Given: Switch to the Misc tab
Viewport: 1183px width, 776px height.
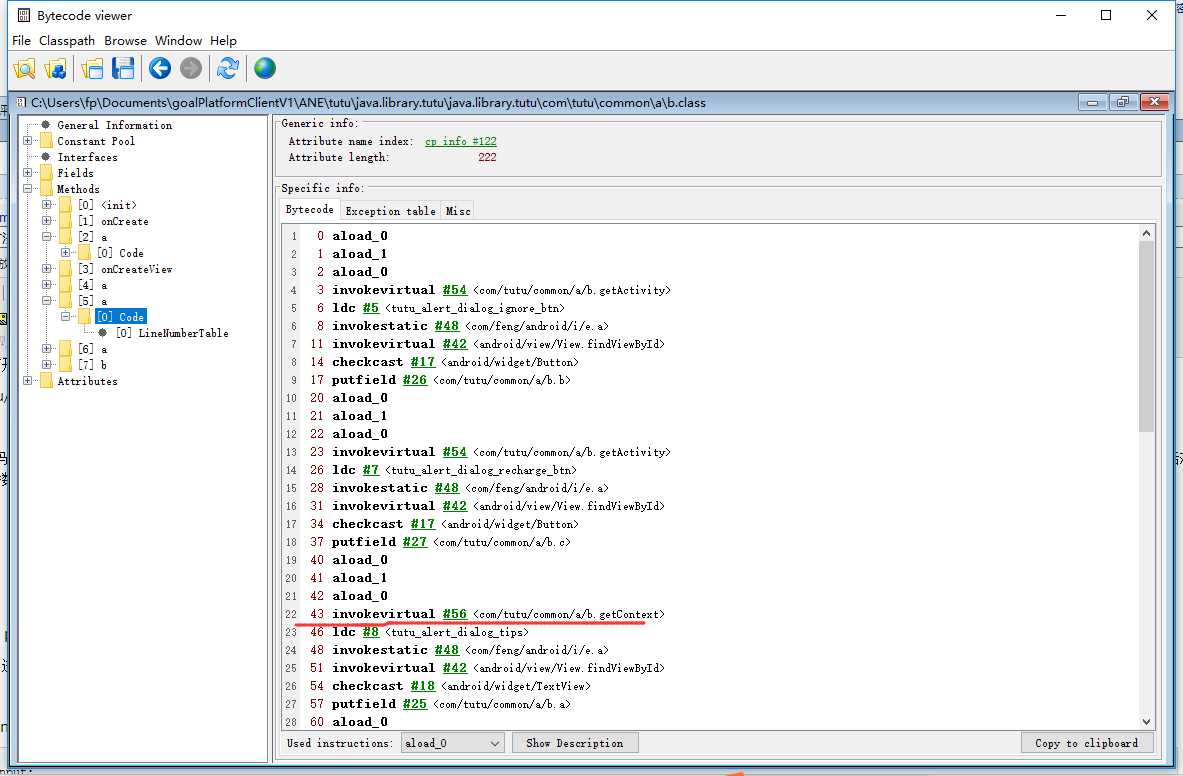Looking at the screenshot, I should (458, 211).
